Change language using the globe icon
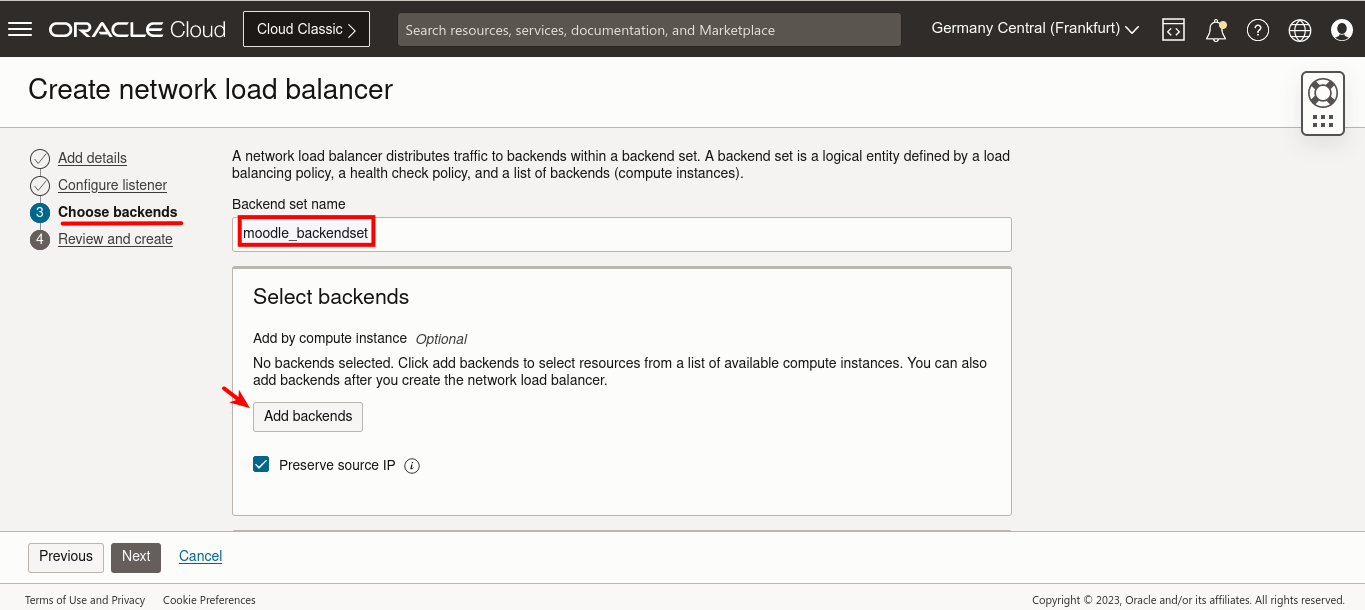Image resolution: width=1365 pixels, height=610 pixels. point(1299,29)
